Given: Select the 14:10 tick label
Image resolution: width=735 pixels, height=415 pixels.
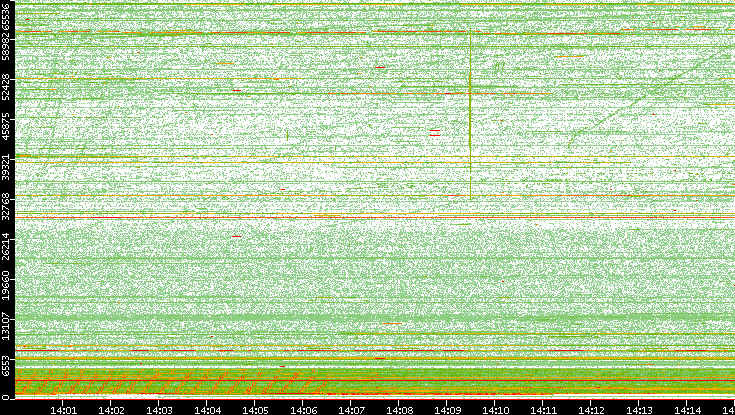Looking at the screenshot, I should point(495,410).
